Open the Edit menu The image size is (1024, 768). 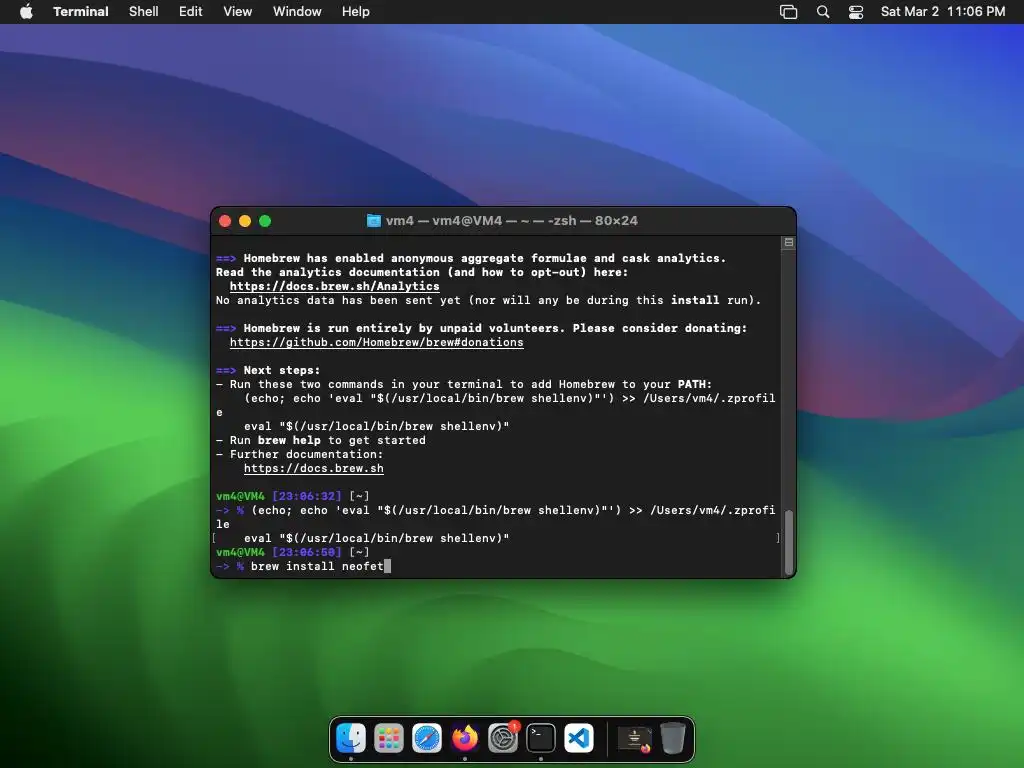coord(191,12)
